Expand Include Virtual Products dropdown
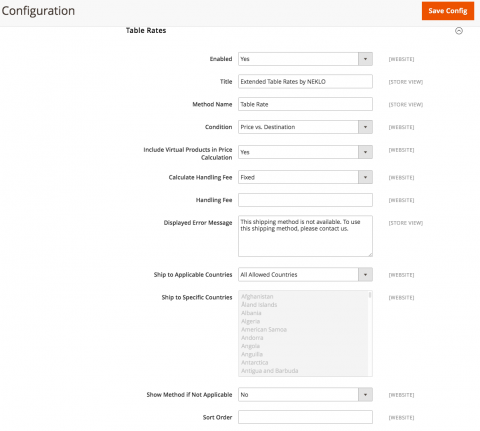 click(x=305, y=152)
